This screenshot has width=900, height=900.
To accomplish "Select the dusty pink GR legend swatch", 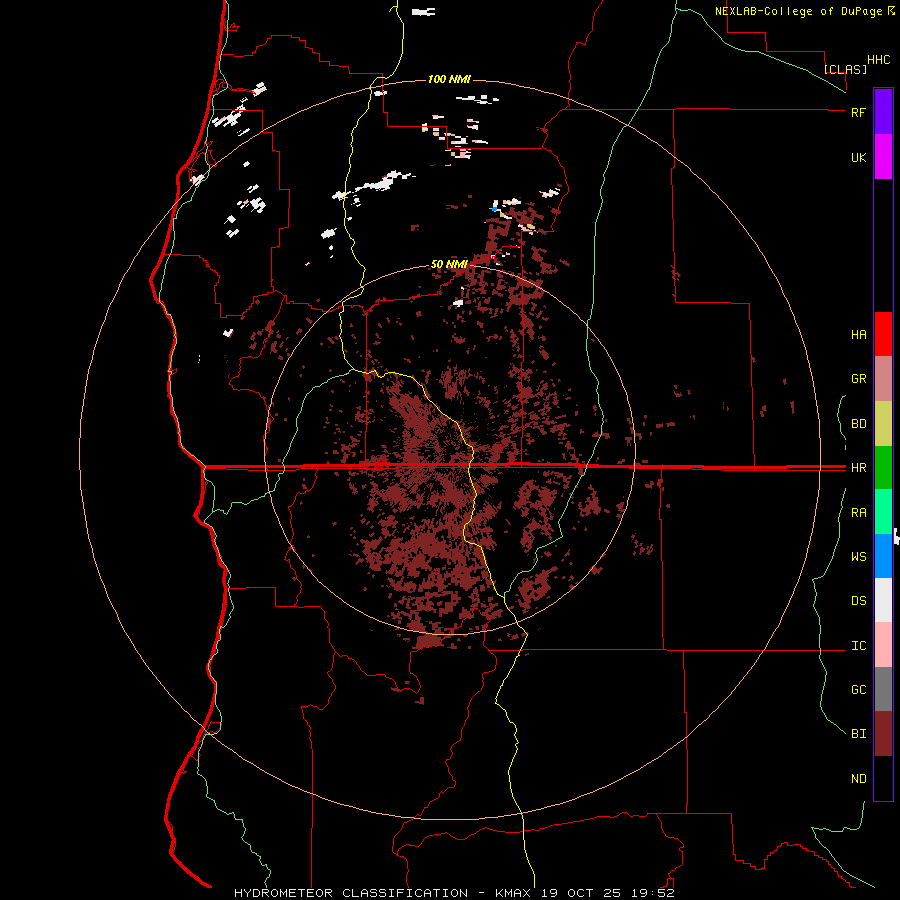I will click(x=883, y=379).
